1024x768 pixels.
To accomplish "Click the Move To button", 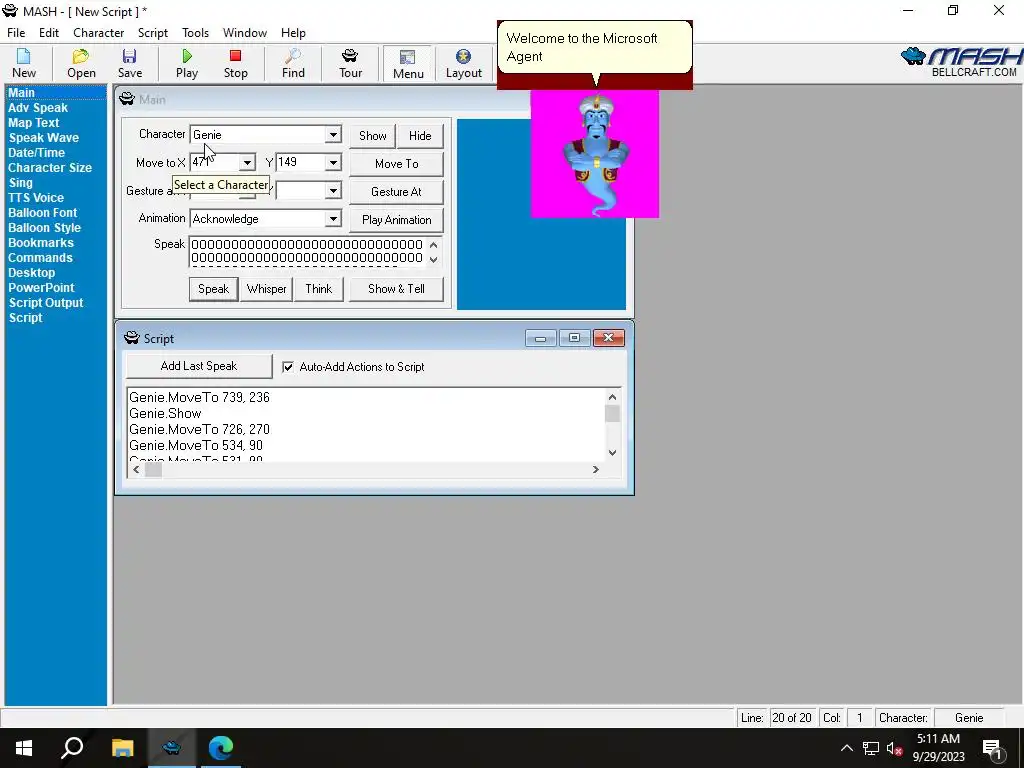I will tap(396, 164).
